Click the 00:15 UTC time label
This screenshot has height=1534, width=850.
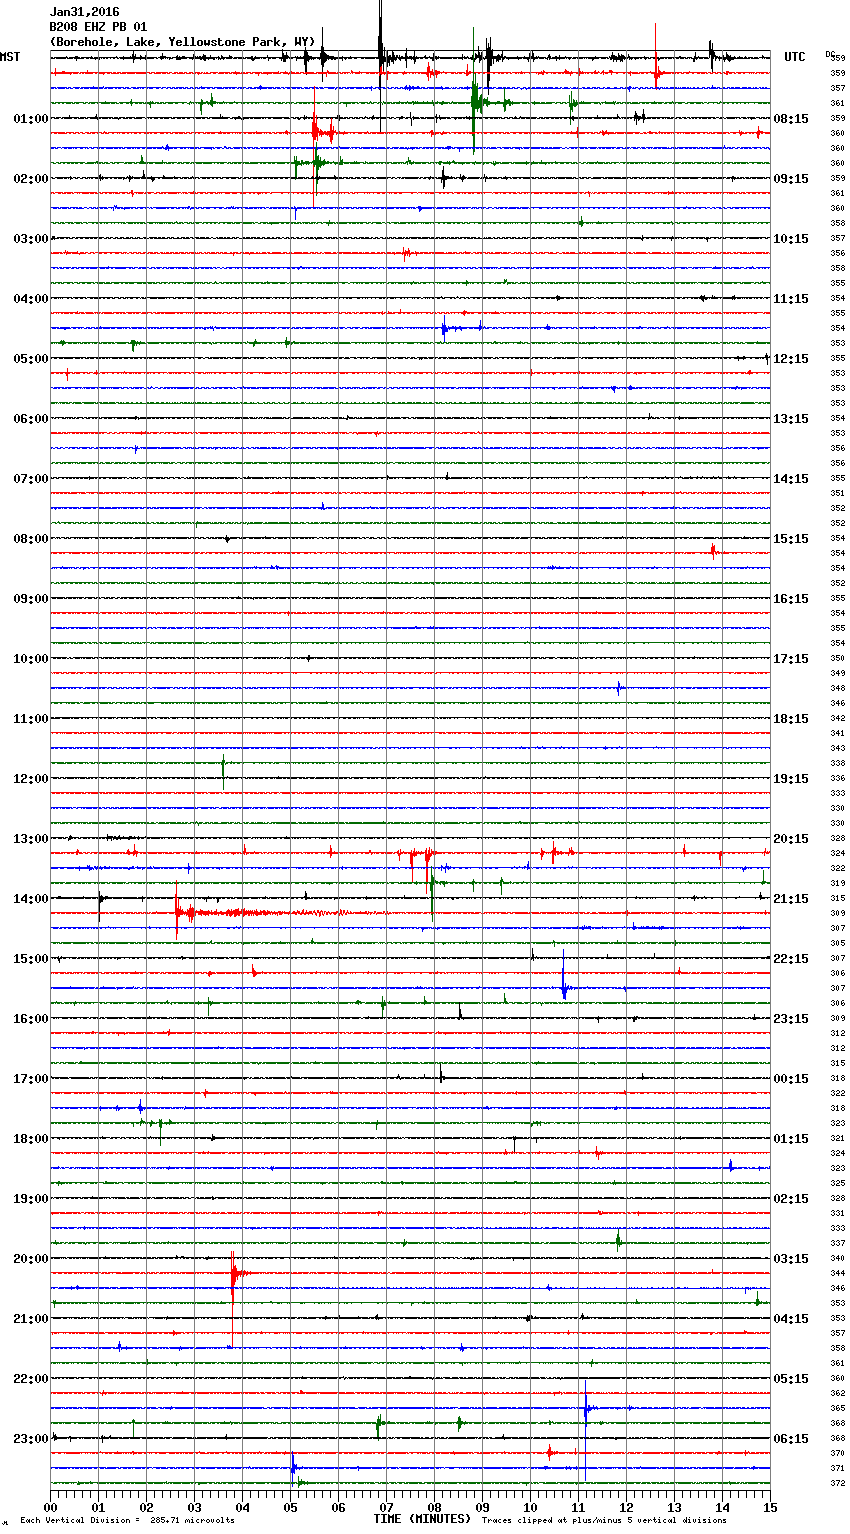[x=791, y=1079]
